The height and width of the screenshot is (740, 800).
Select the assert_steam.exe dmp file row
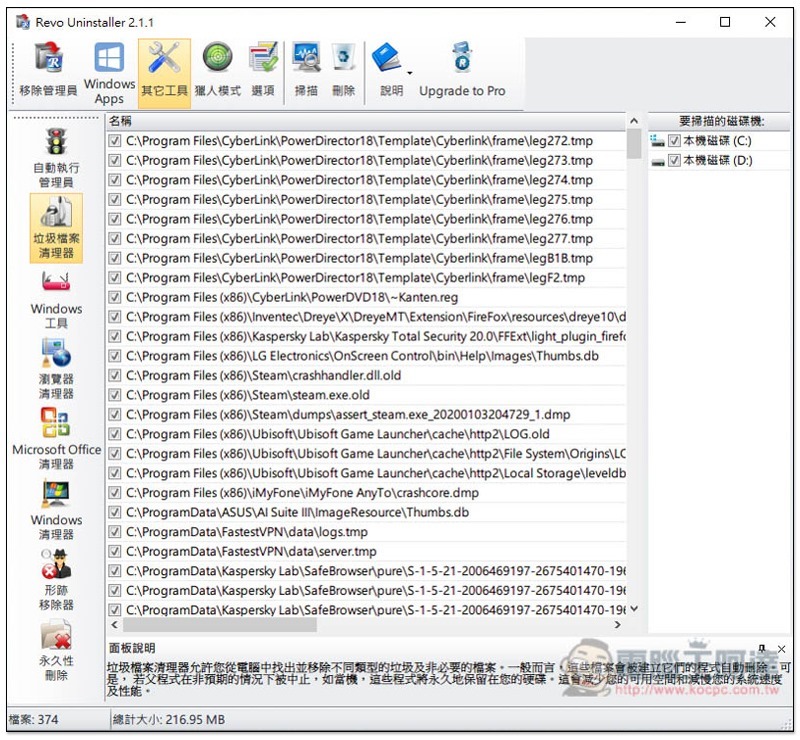point(366,415)
